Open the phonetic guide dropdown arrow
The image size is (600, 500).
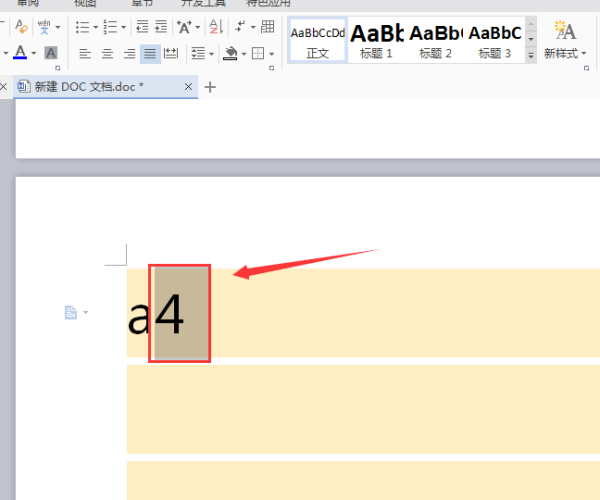click(58, 27)
